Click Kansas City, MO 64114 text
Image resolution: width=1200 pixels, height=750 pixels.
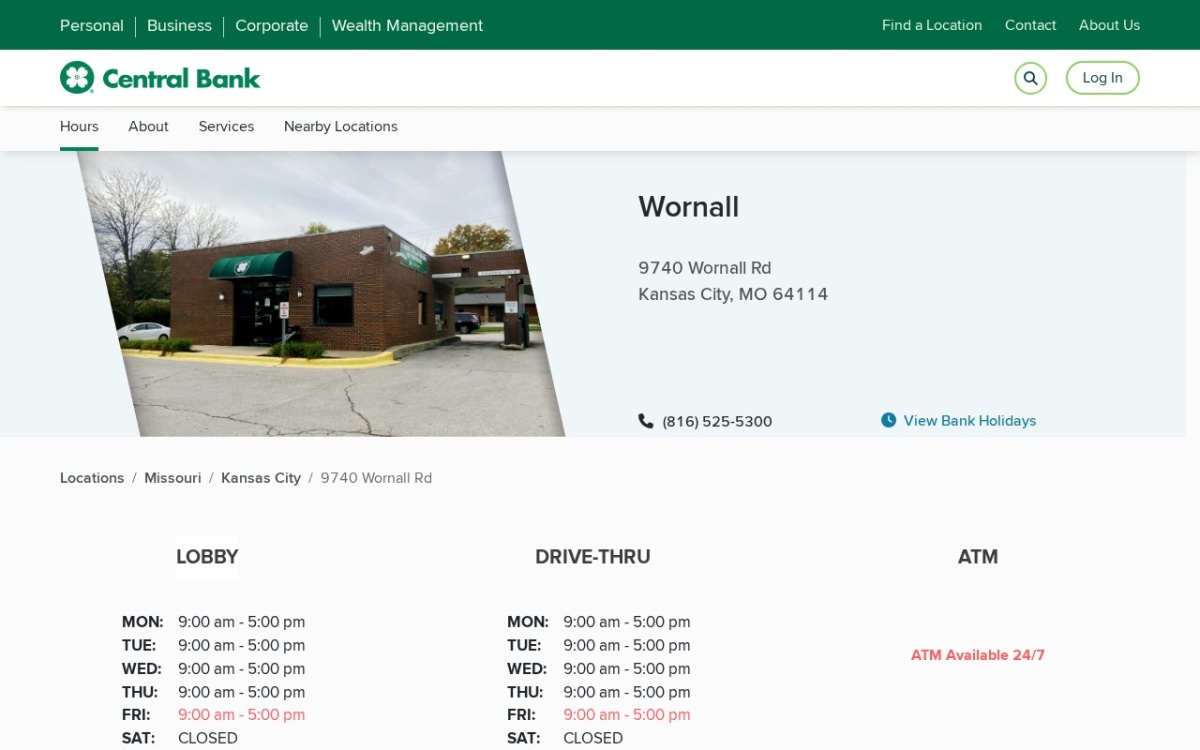point(733,294)
